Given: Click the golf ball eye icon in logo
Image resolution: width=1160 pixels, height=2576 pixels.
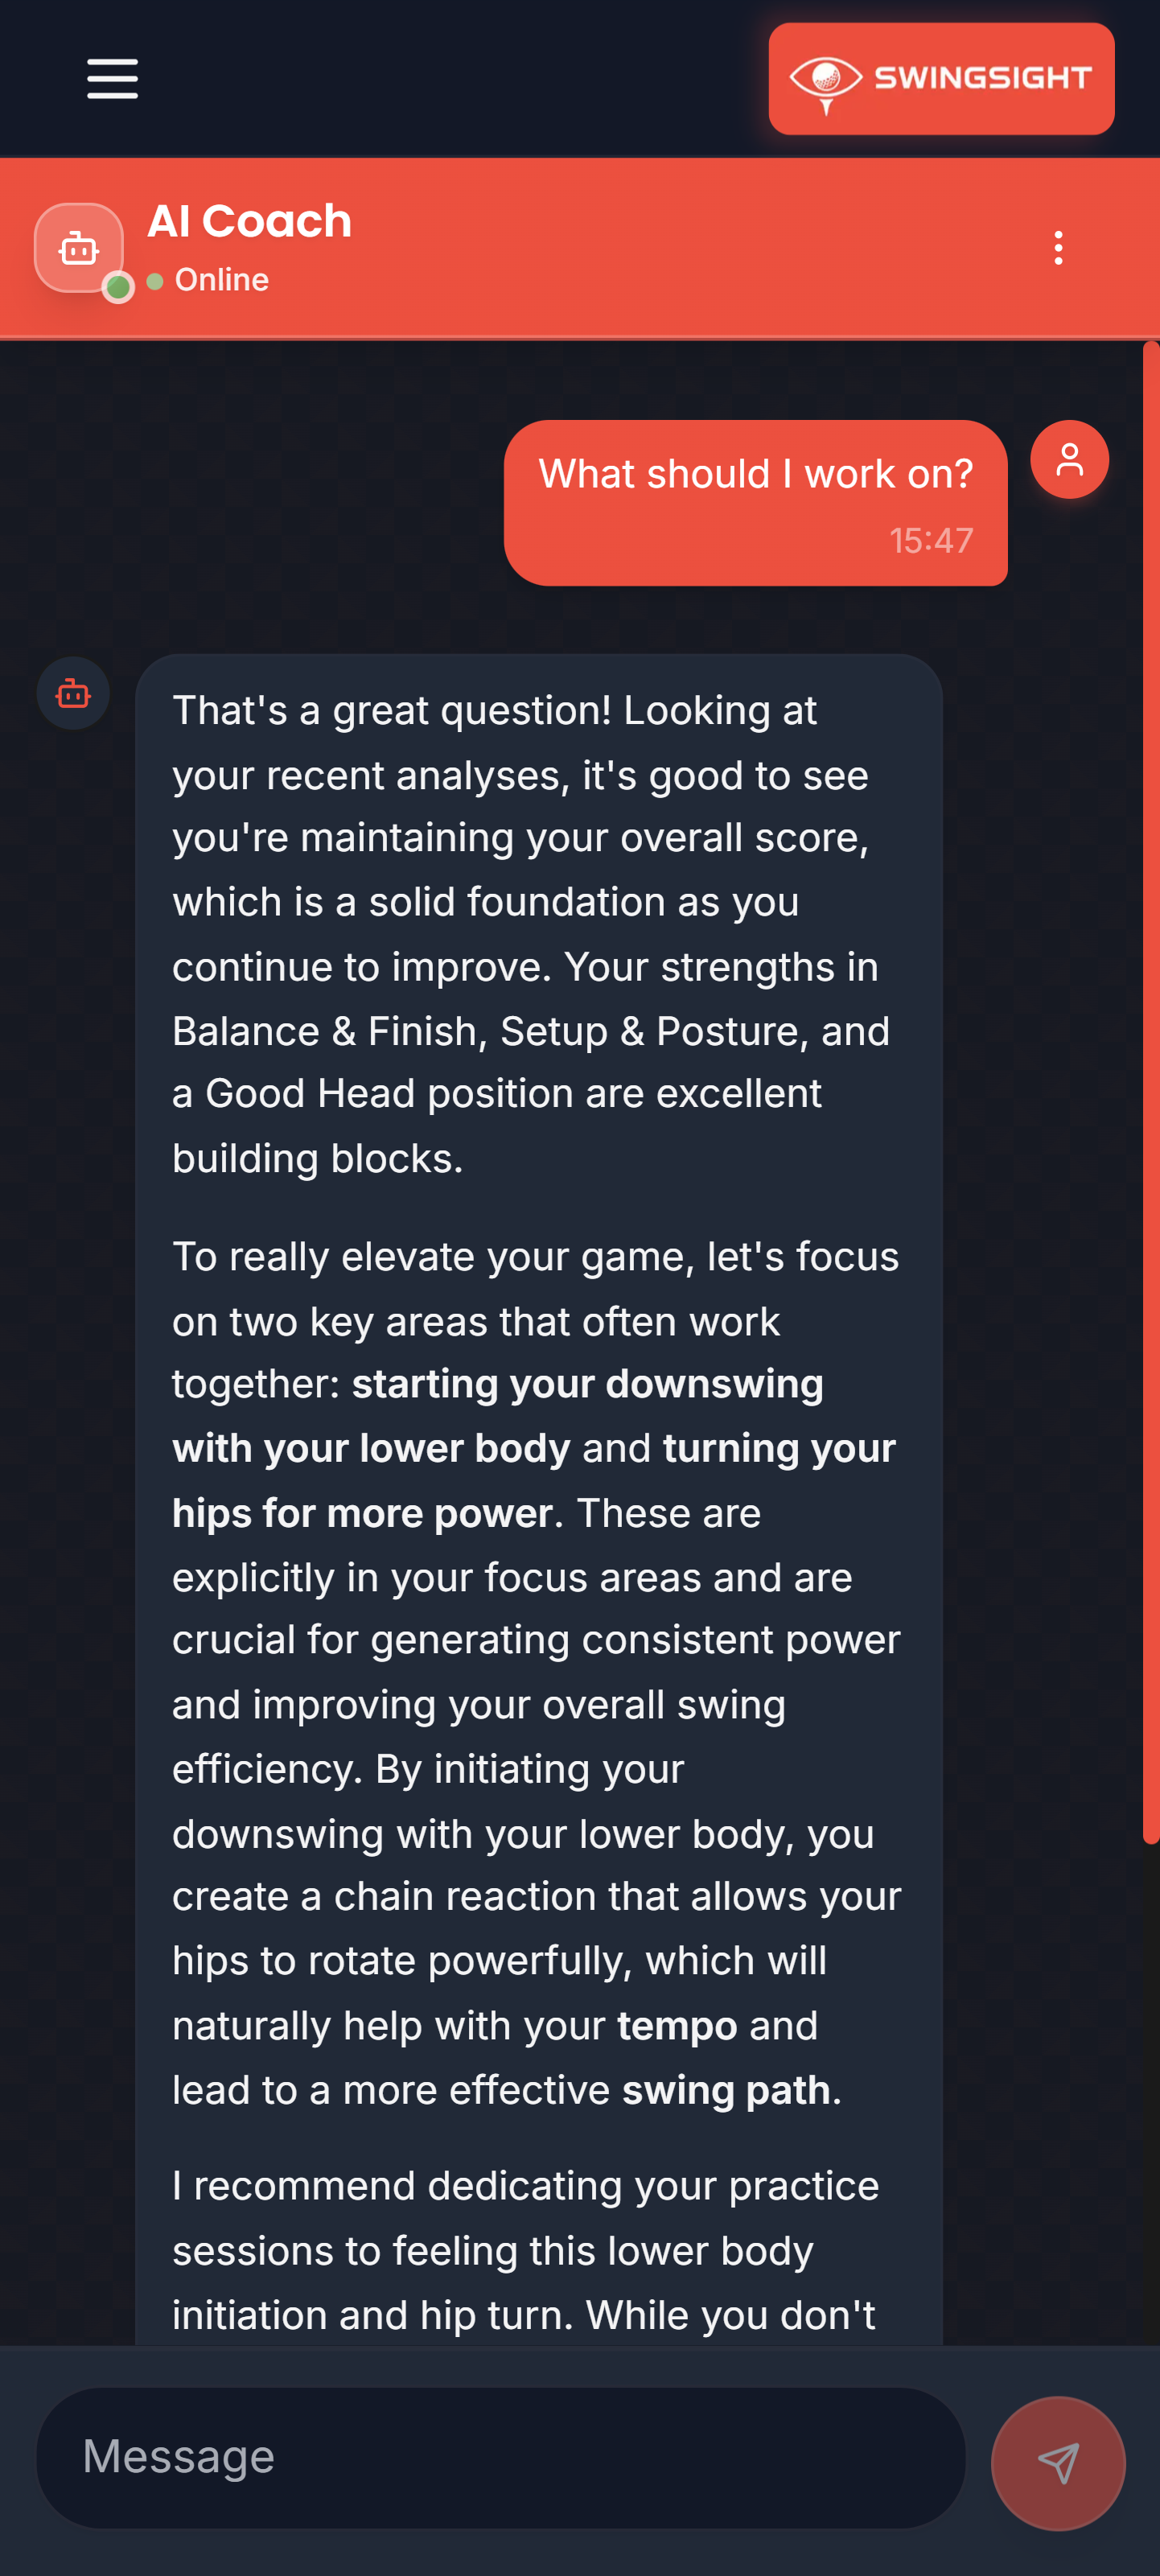Looking at the screenshot, I should click(825, 78).
